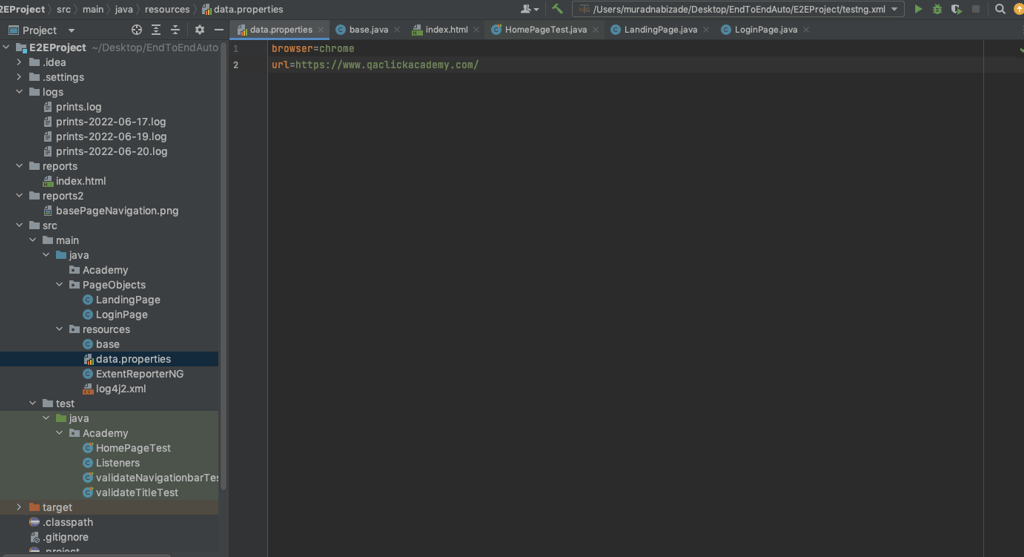The height and width of the screenshot is (557, 1024).
Task: Collapse the logs folder
Action: point(19,92)
